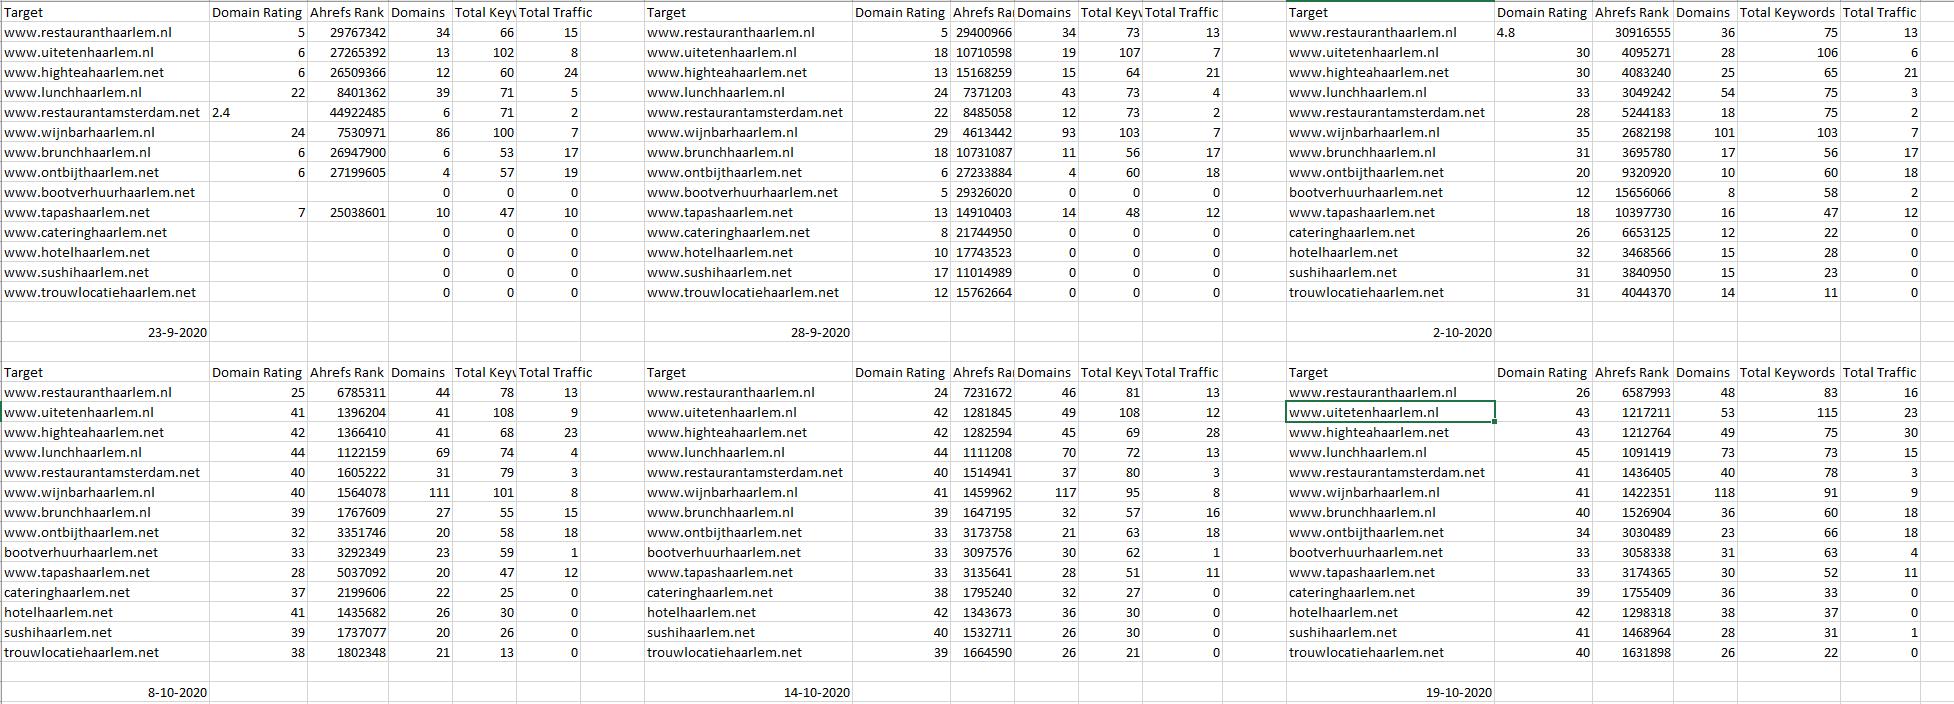Click brunchhaarlem rank value 1526904
The width and height of the screenshot is (1954, 704).
pyautogui.click(x=1633, y=512)
